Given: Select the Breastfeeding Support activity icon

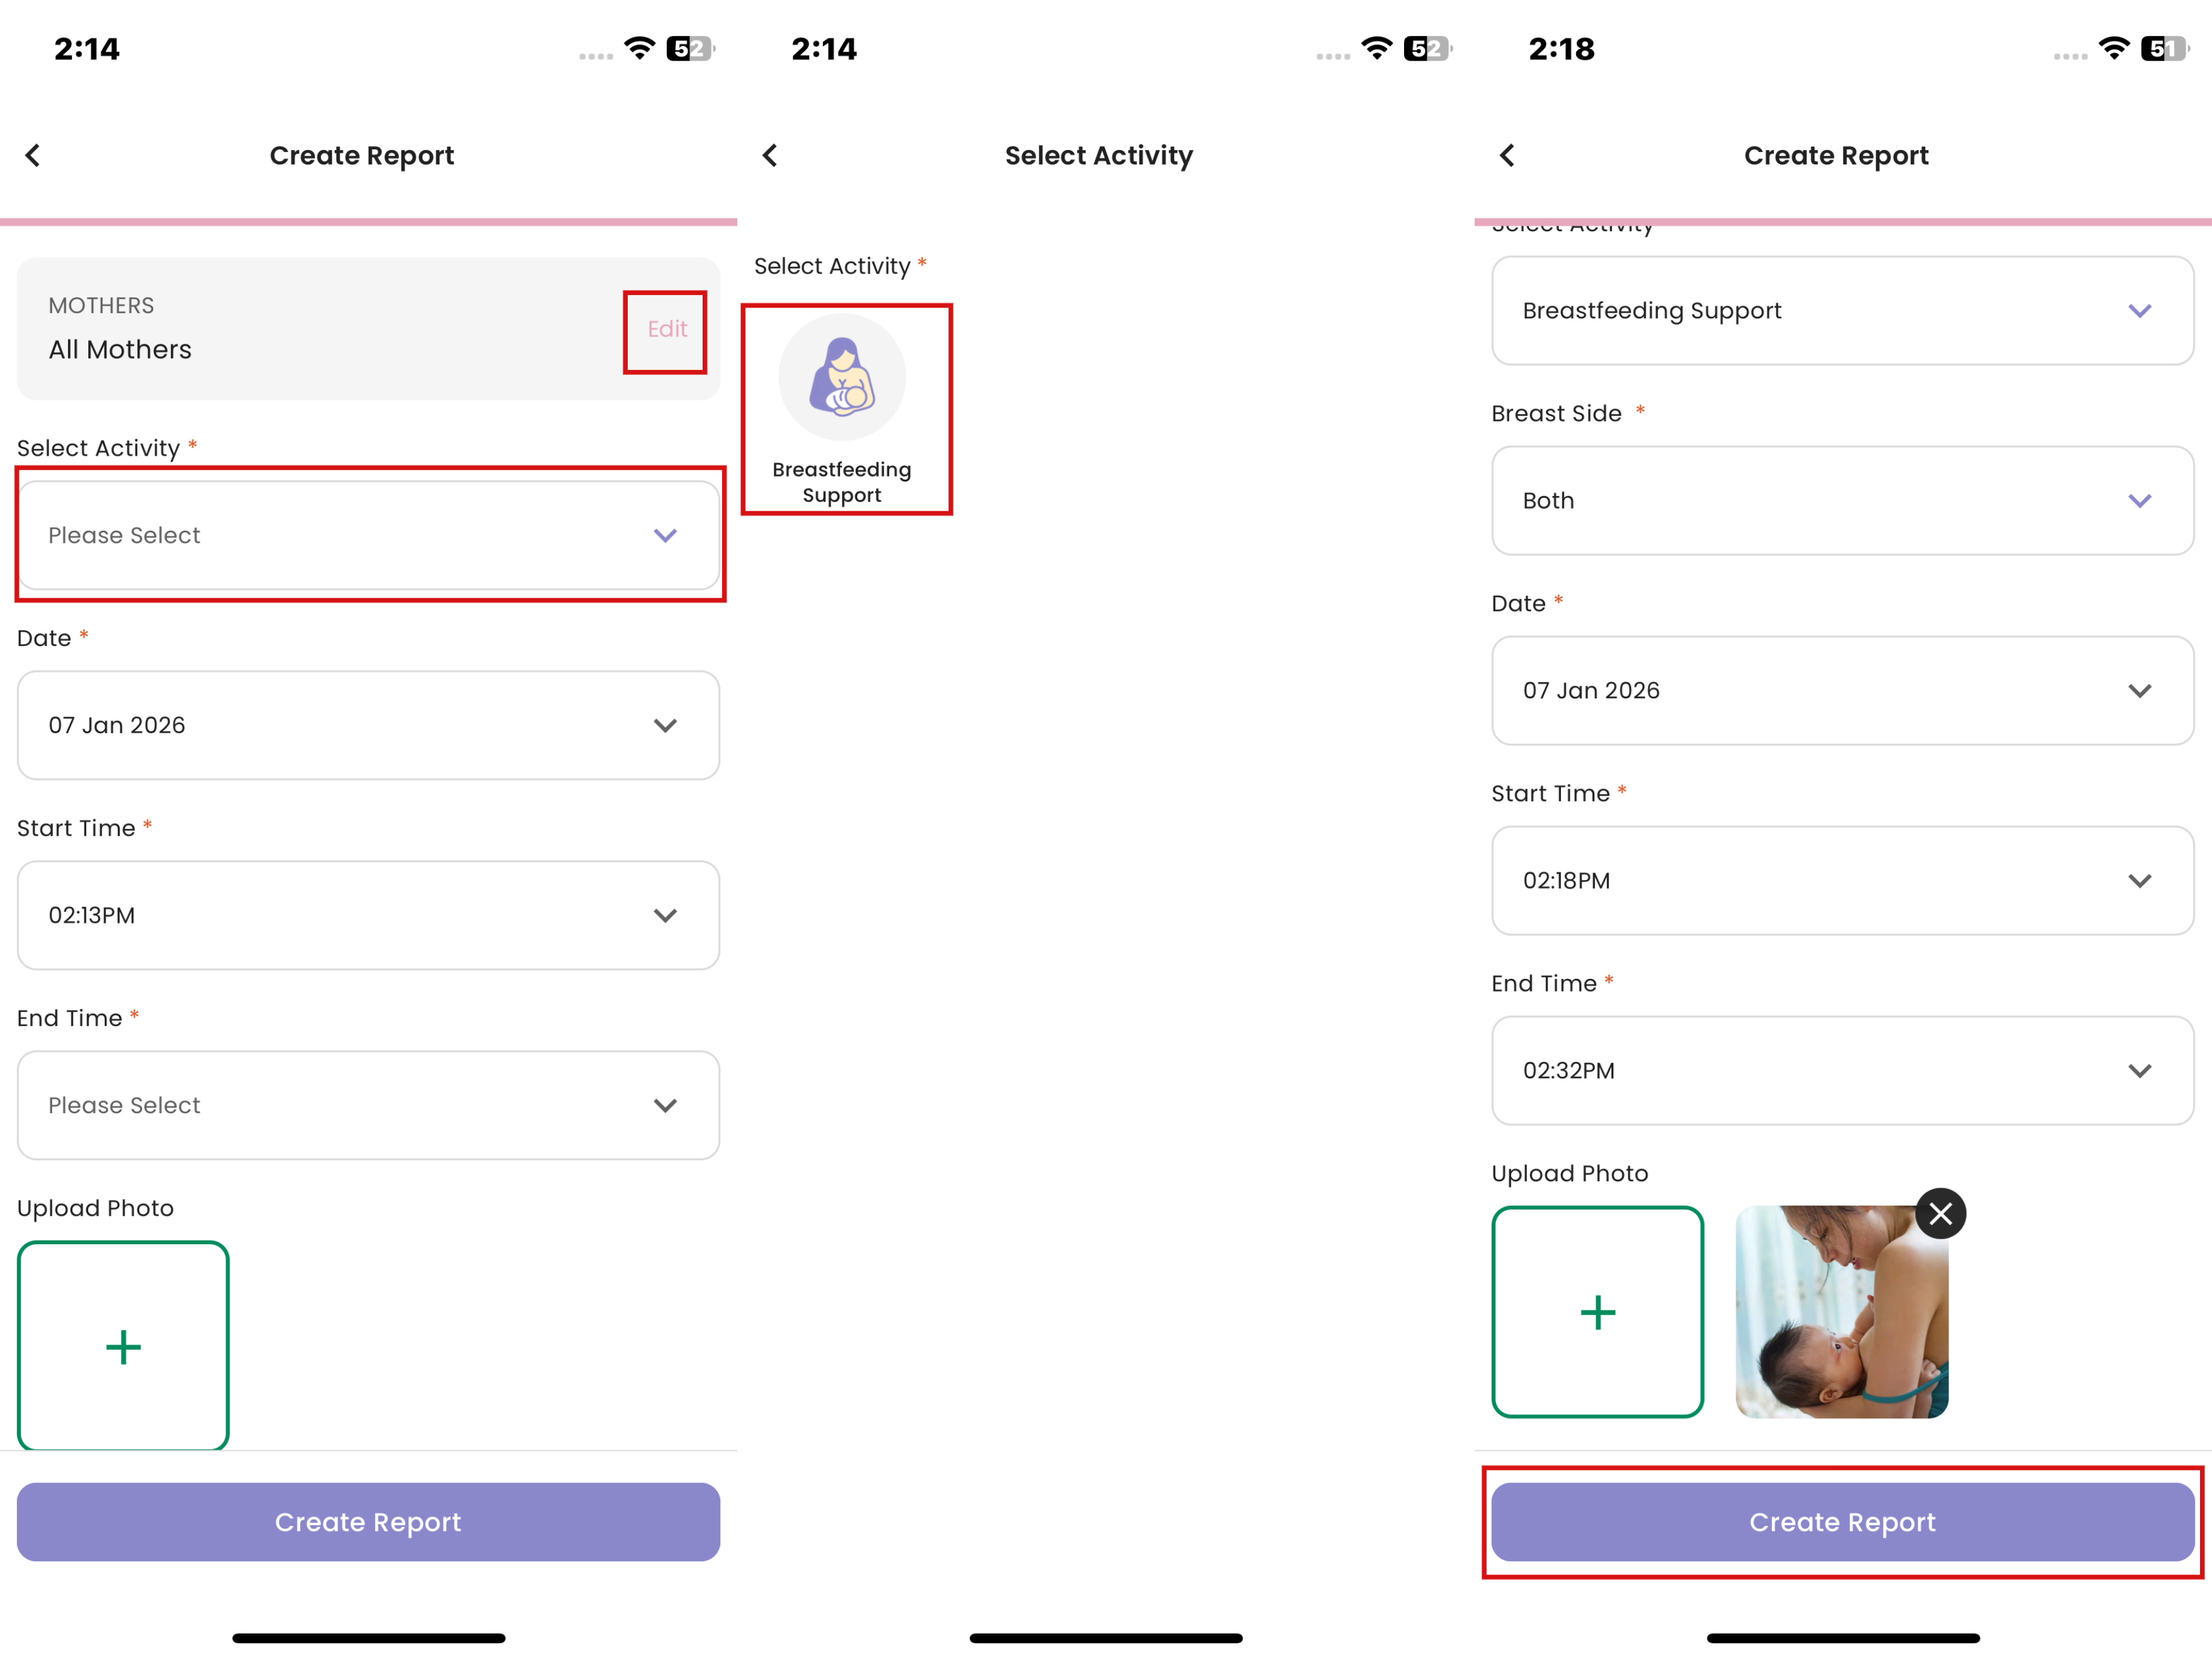Looking at the screenshot, I should pos(842,378).
